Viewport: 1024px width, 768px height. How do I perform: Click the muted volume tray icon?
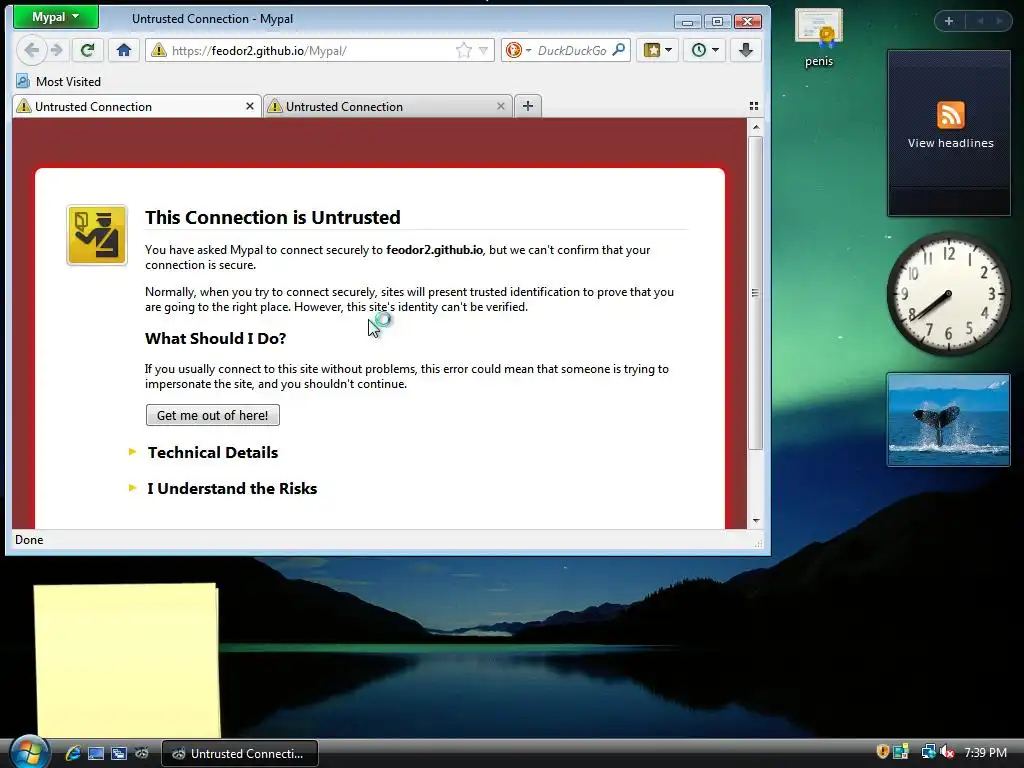coord(947,752)
